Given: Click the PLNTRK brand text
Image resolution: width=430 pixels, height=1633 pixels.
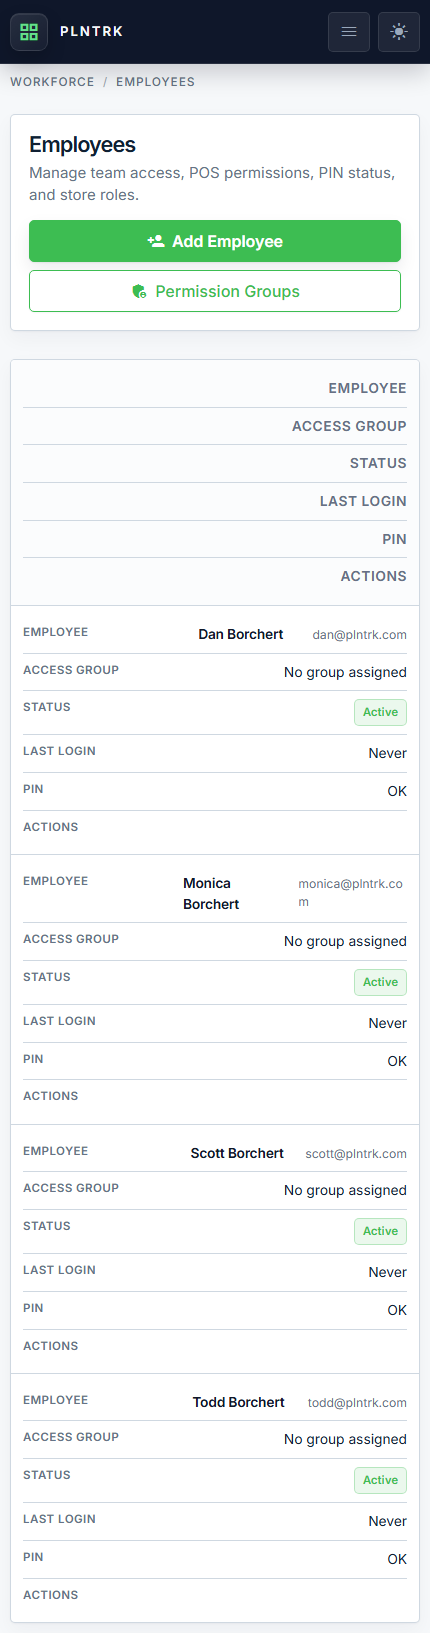Looking at the screenshot, I should (x=92, y=31).
